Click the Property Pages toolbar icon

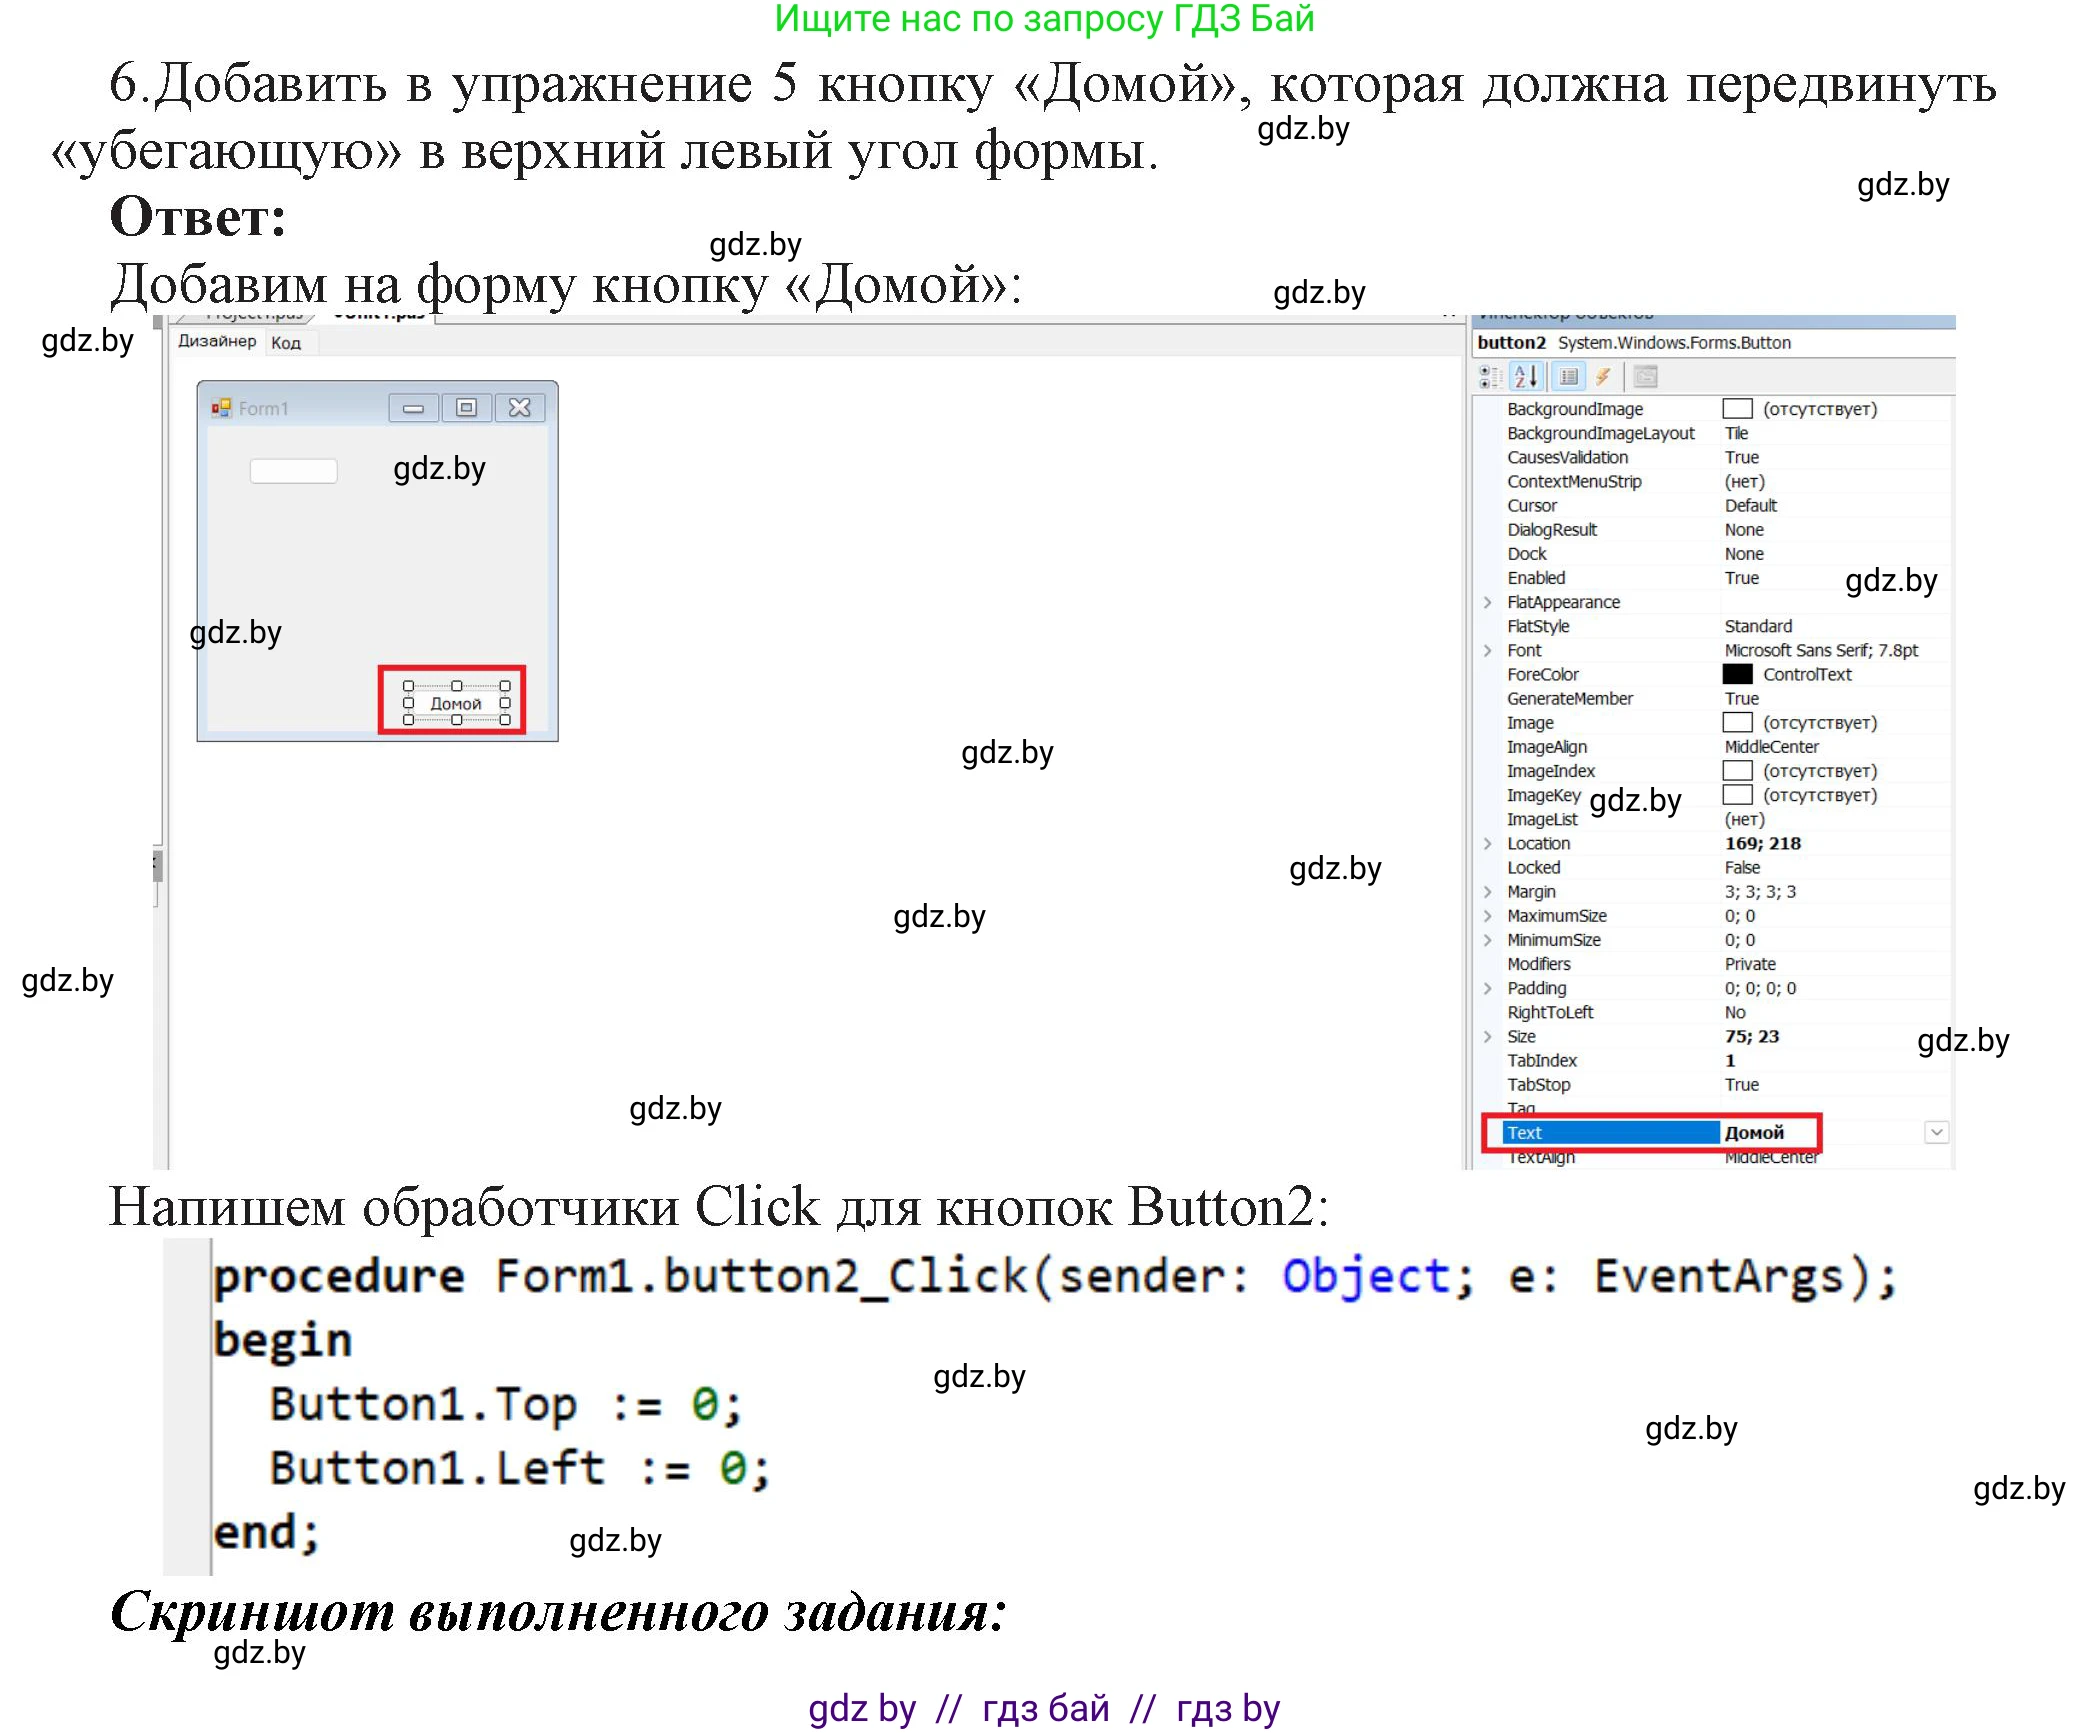click(x=1645, y=377)
